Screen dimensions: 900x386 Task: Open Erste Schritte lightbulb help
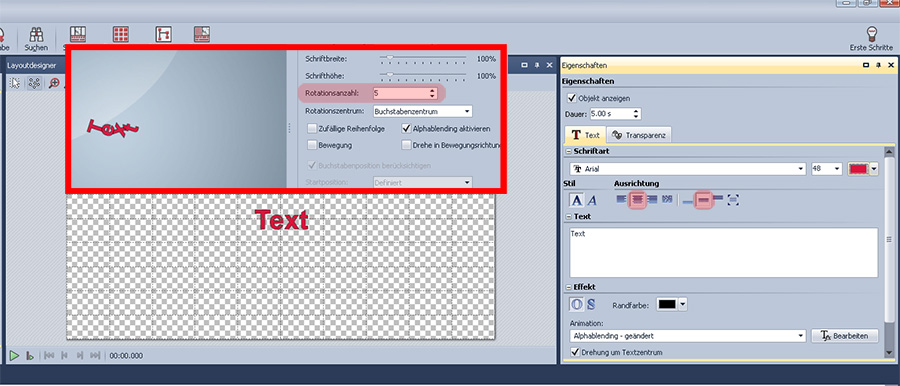pos(872,38)
